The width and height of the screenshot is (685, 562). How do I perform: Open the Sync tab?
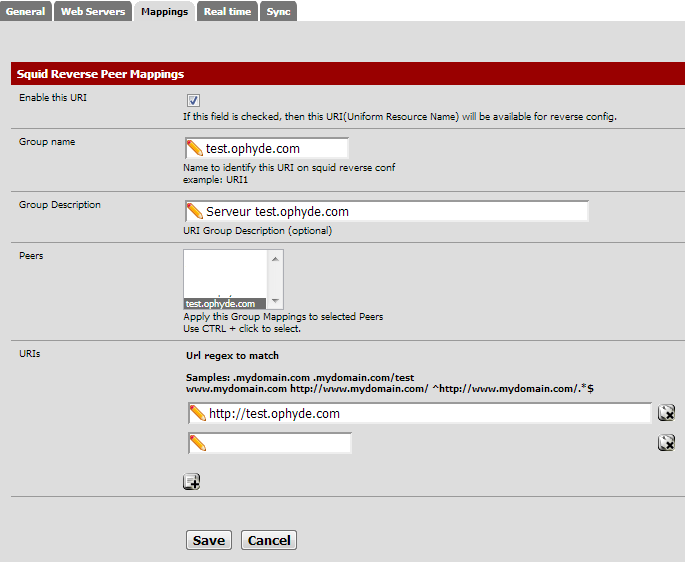[x=278, y=12]
